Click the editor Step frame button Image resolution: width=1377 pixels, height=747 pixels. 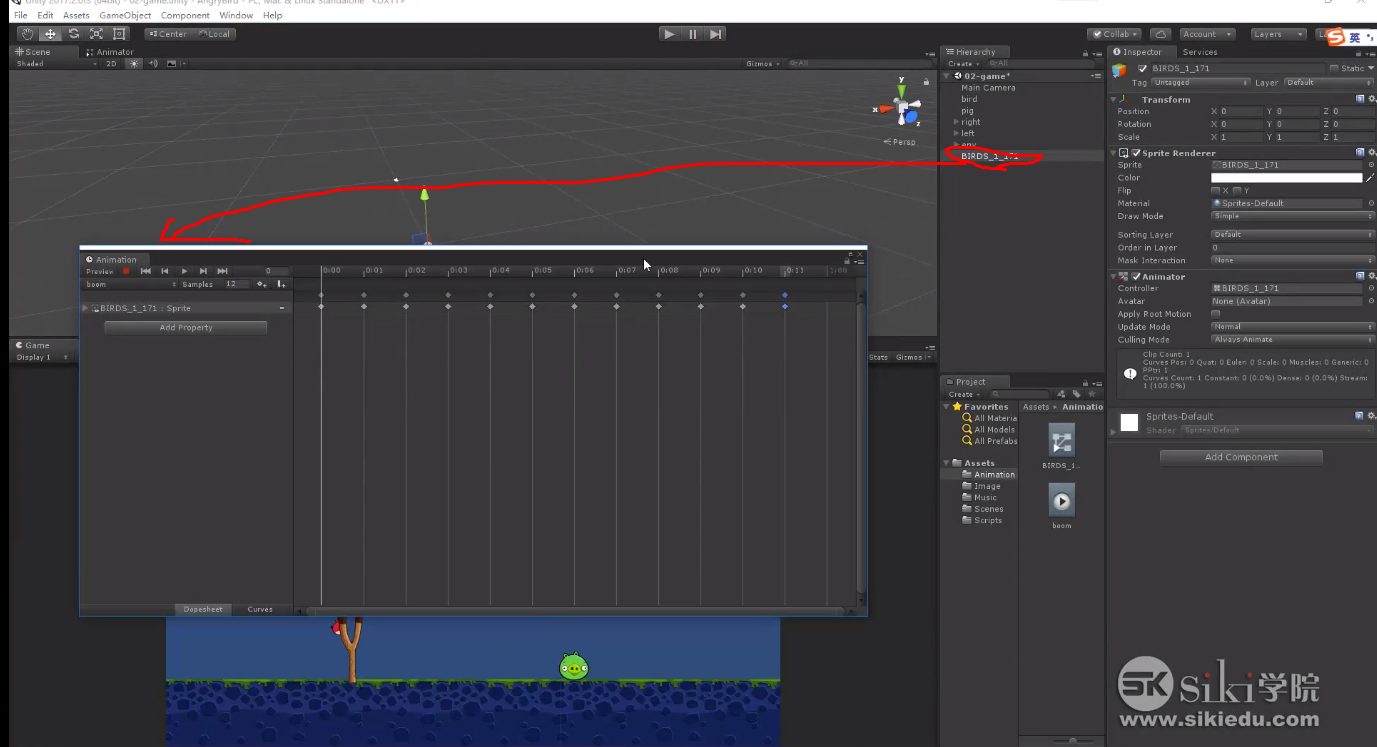[x=715, y=34]
